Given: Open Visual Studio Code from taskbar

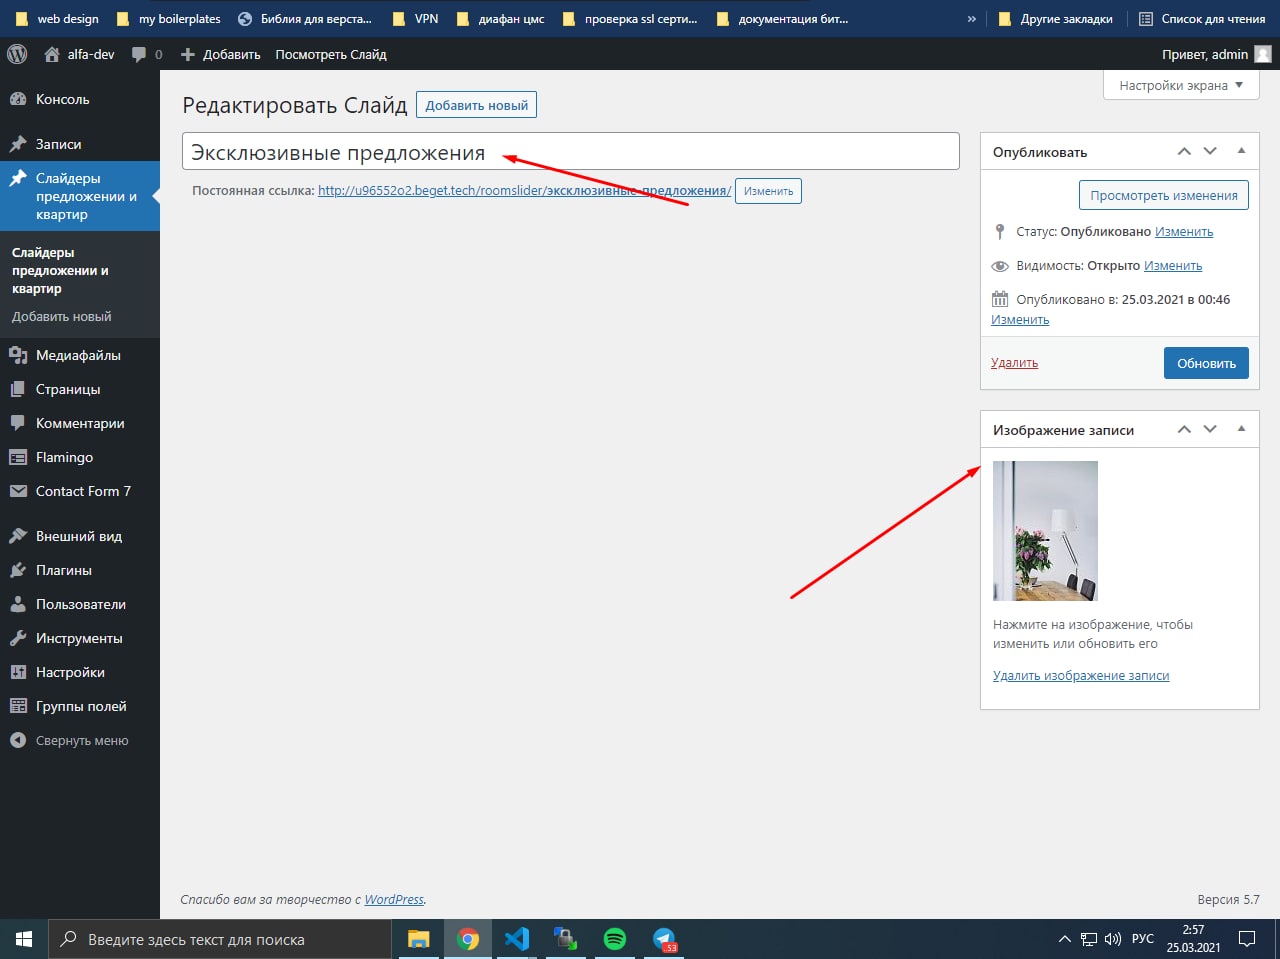Looking at the screenshot, I should tap(516, 939).
